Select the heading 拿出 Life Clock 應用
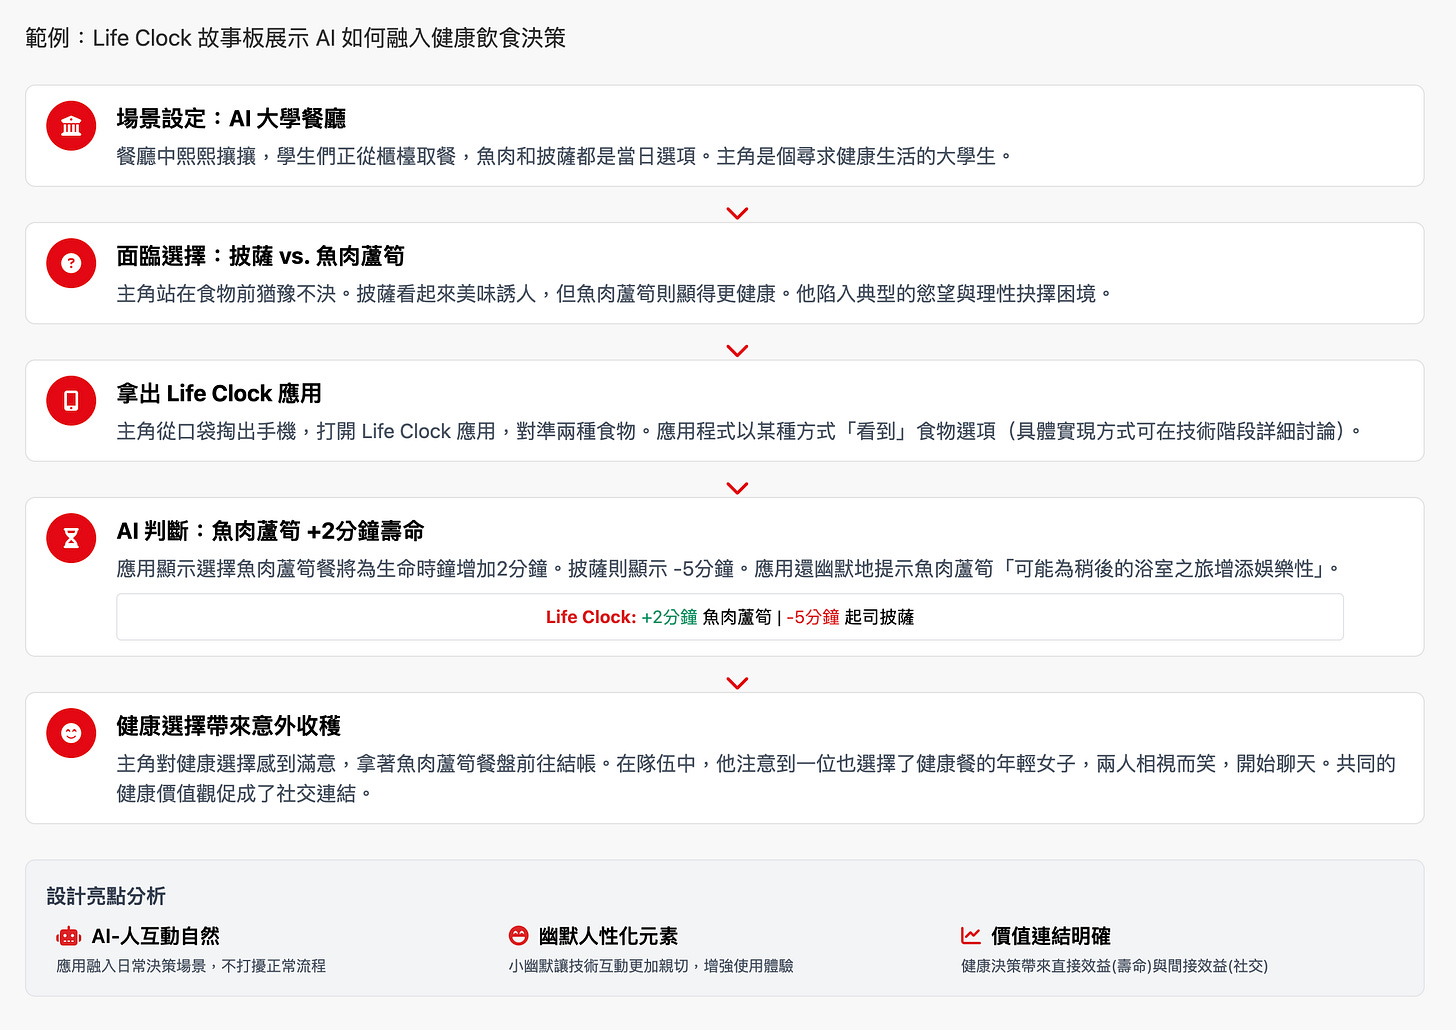The height and width of the screenshot is (1030, 1456). point(219,393)
